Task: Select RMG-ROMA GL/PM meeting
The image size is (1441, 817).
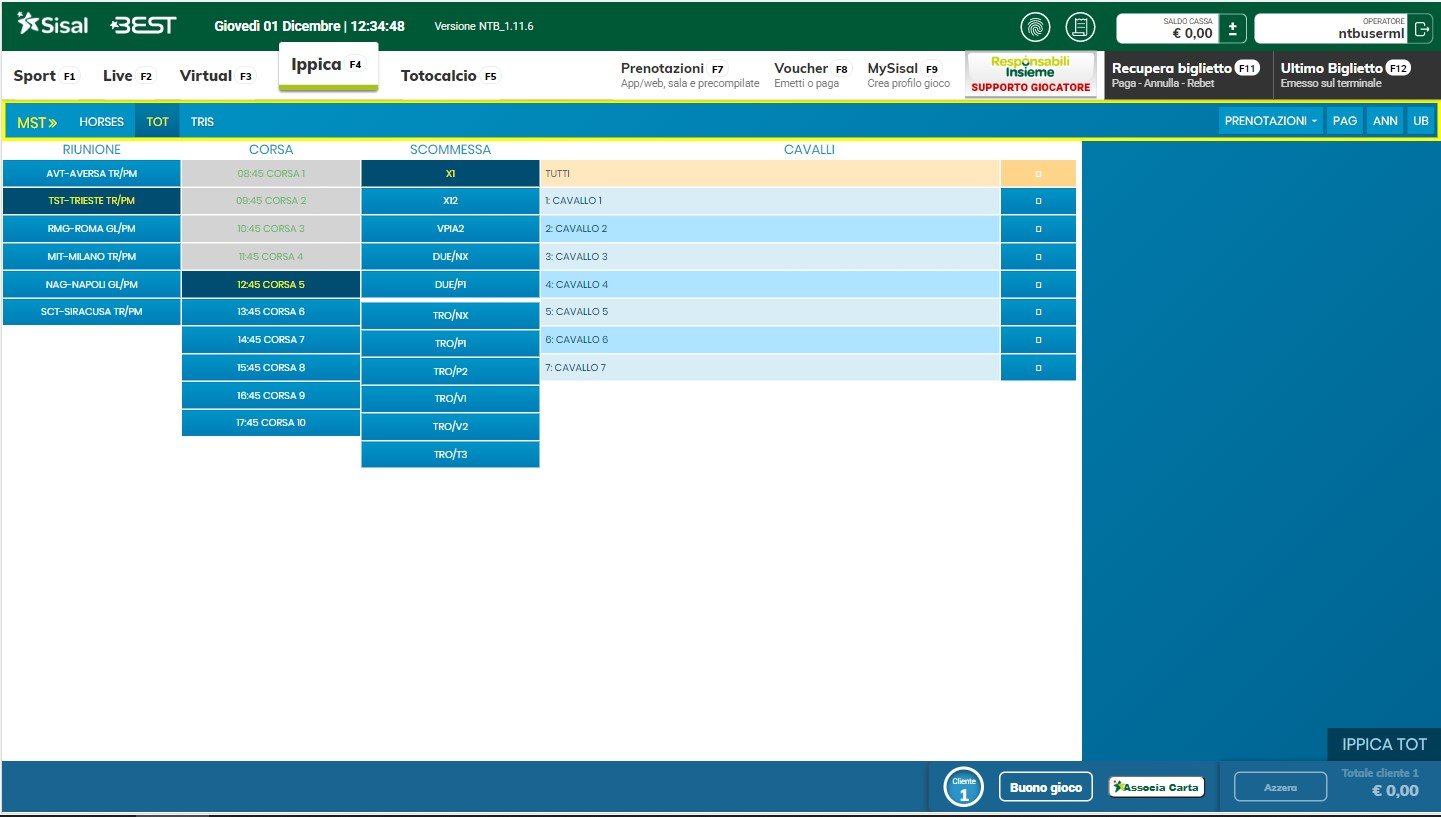Action: (91, 229)
